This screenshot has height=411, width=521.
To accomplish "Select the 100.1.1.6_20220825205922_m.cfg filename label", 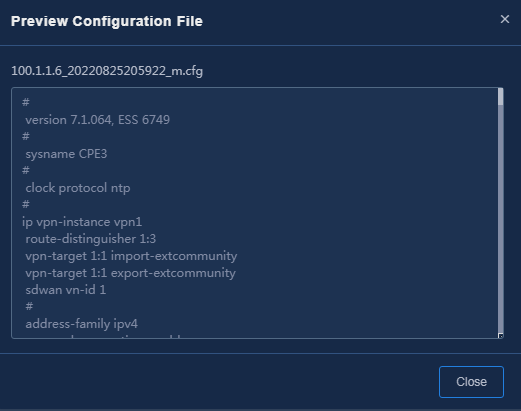I will pyautogui.click(x=107, y=71).
